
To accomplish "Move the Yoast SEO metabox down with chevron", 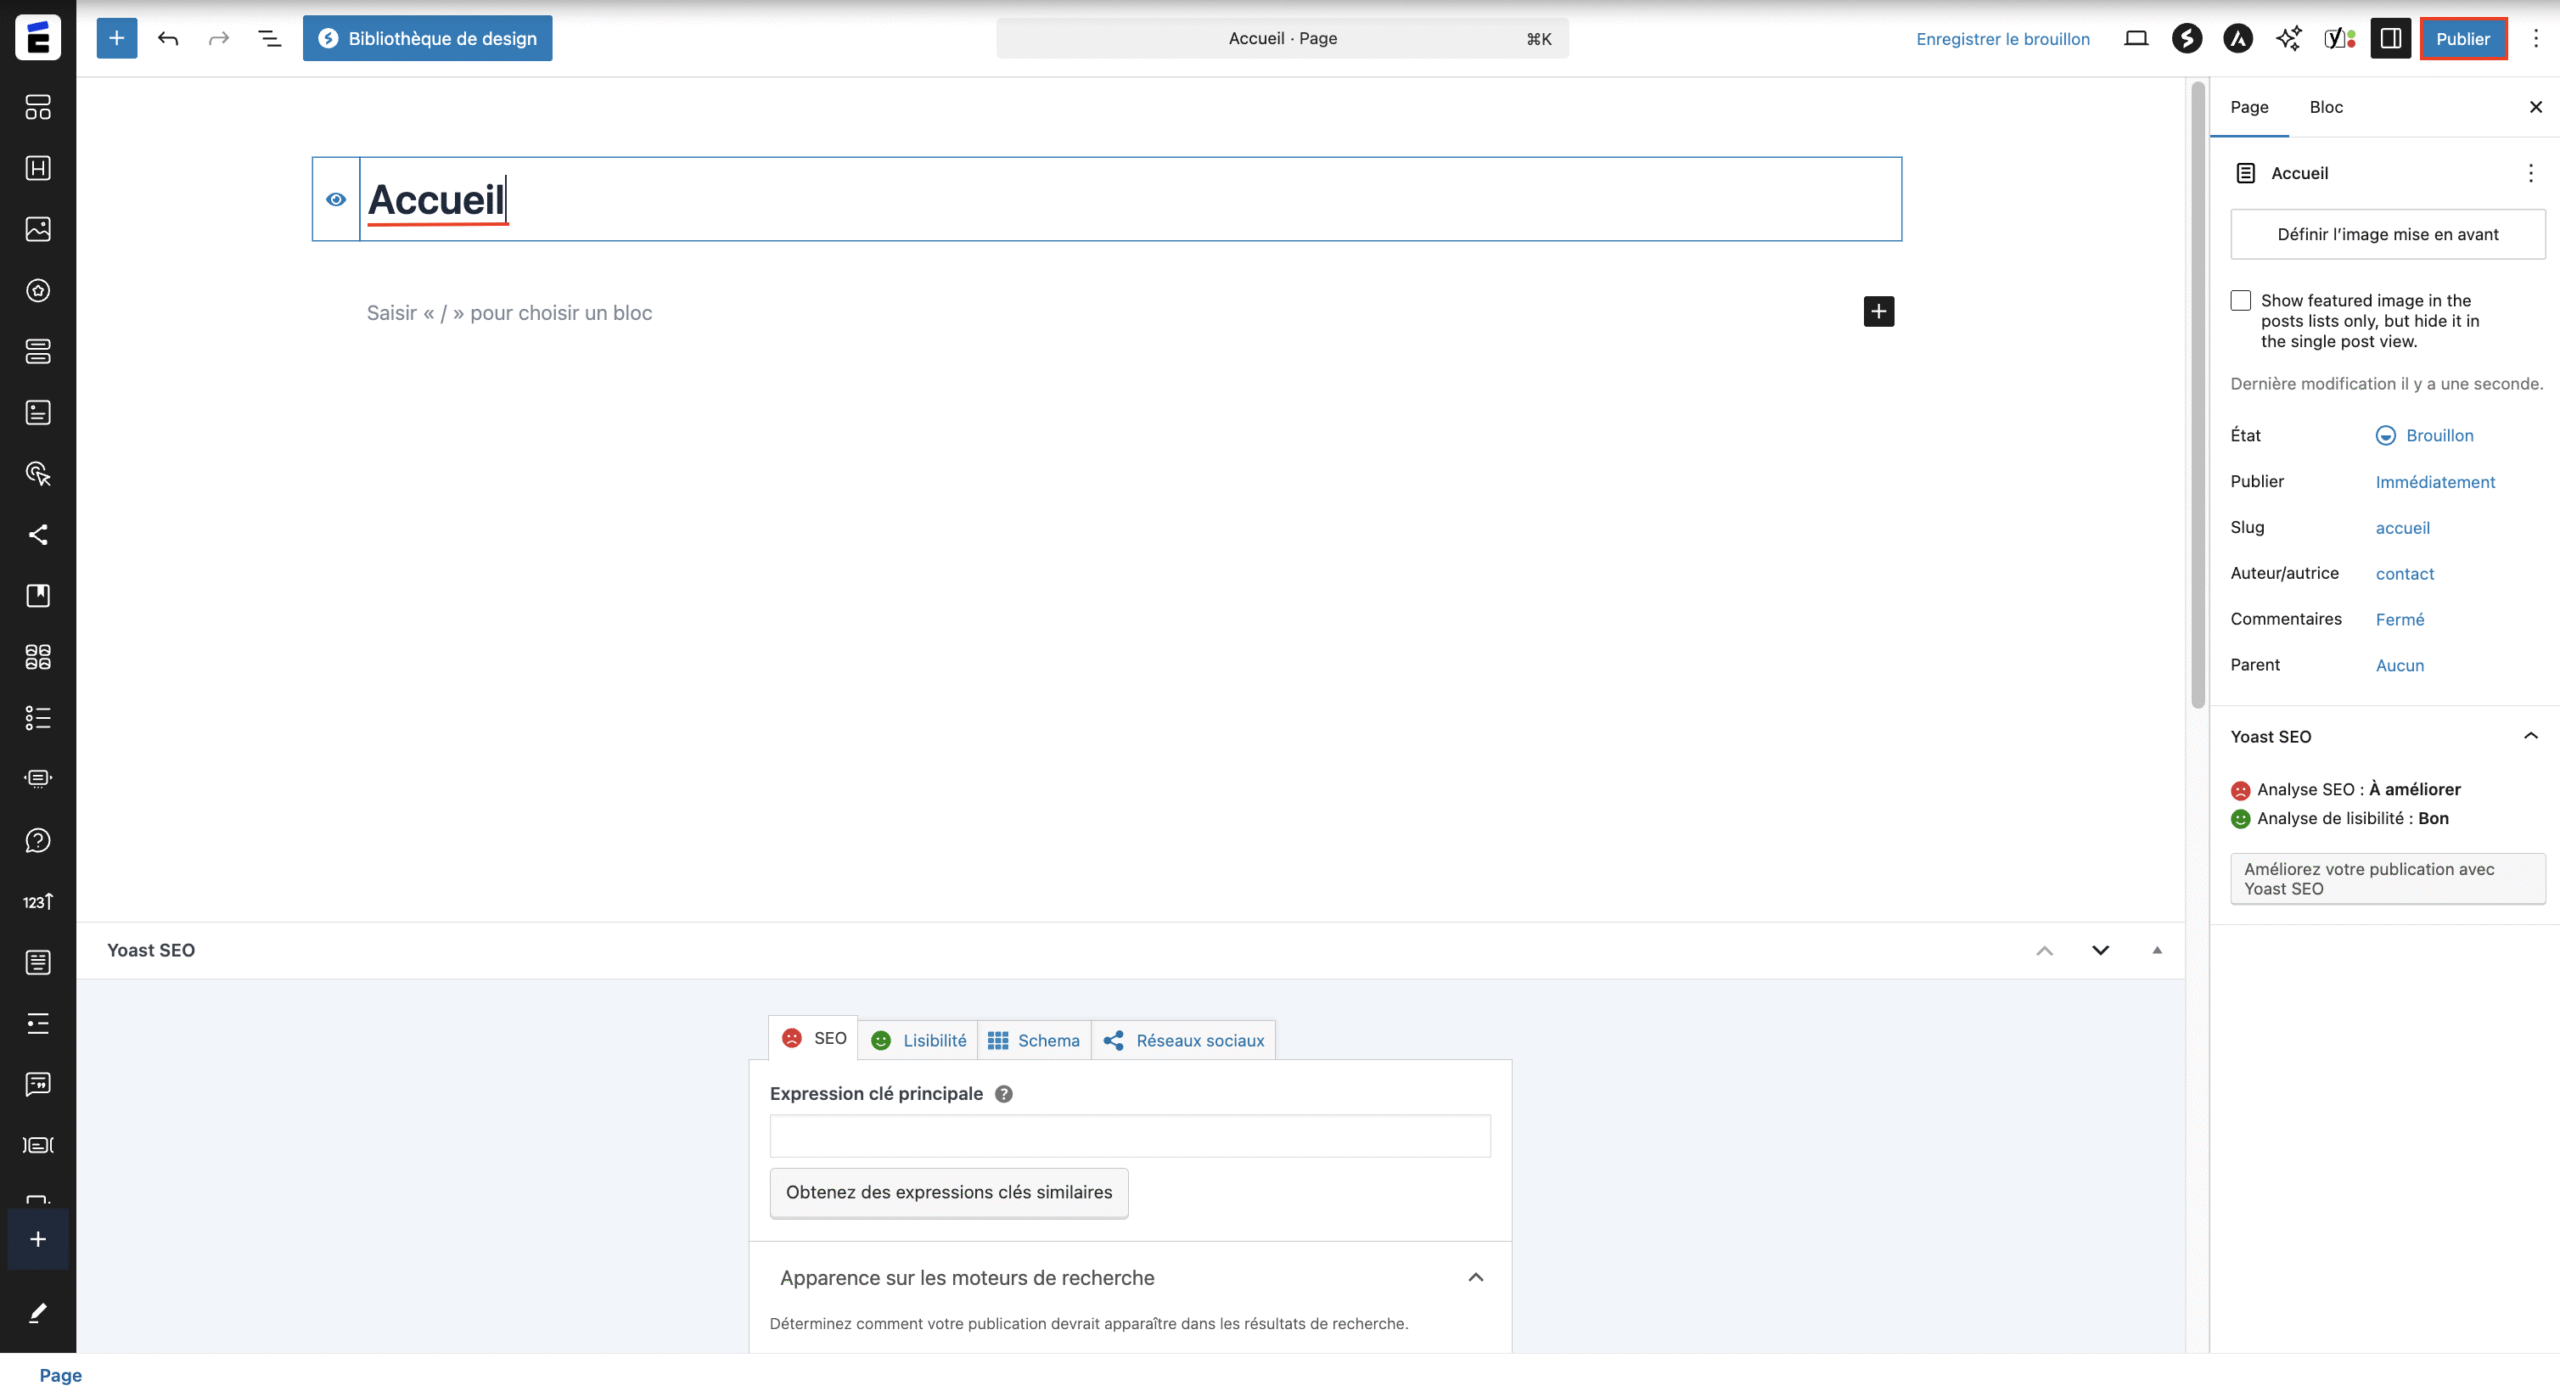I will (2100, 950).
